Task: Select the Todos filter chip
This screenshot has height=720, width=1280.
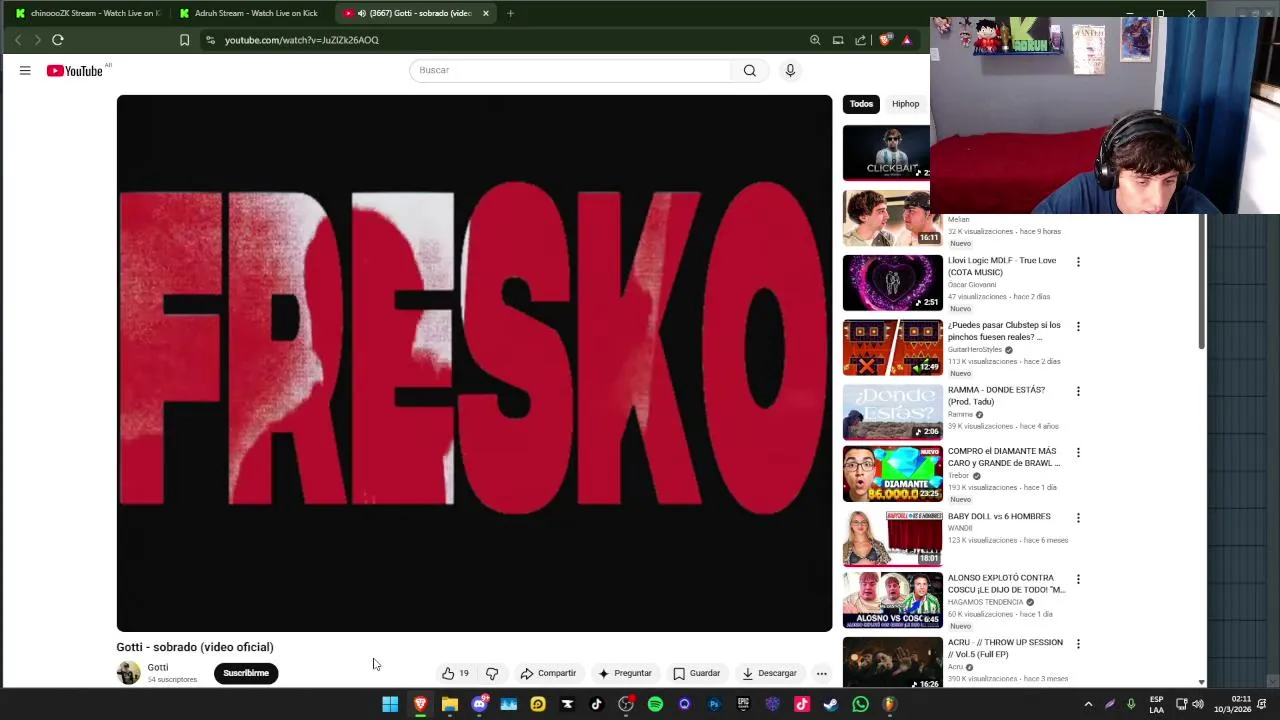Action: 861,104
